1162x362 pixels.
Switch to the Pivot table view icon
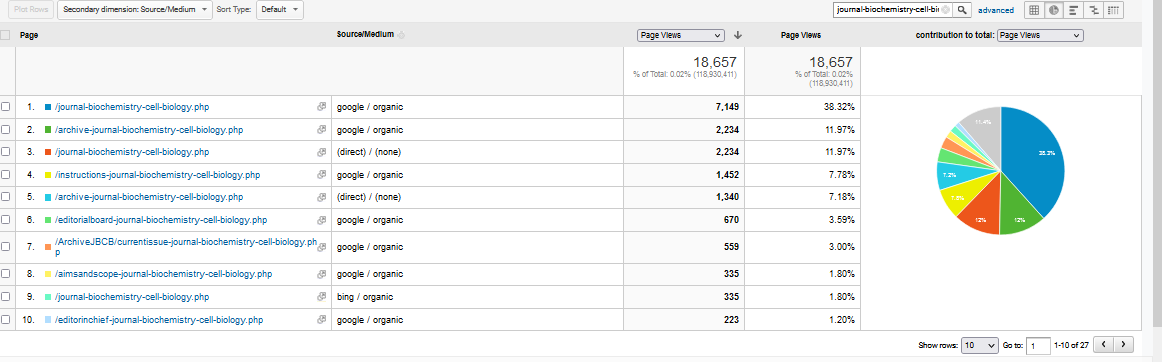(1114, 10)
